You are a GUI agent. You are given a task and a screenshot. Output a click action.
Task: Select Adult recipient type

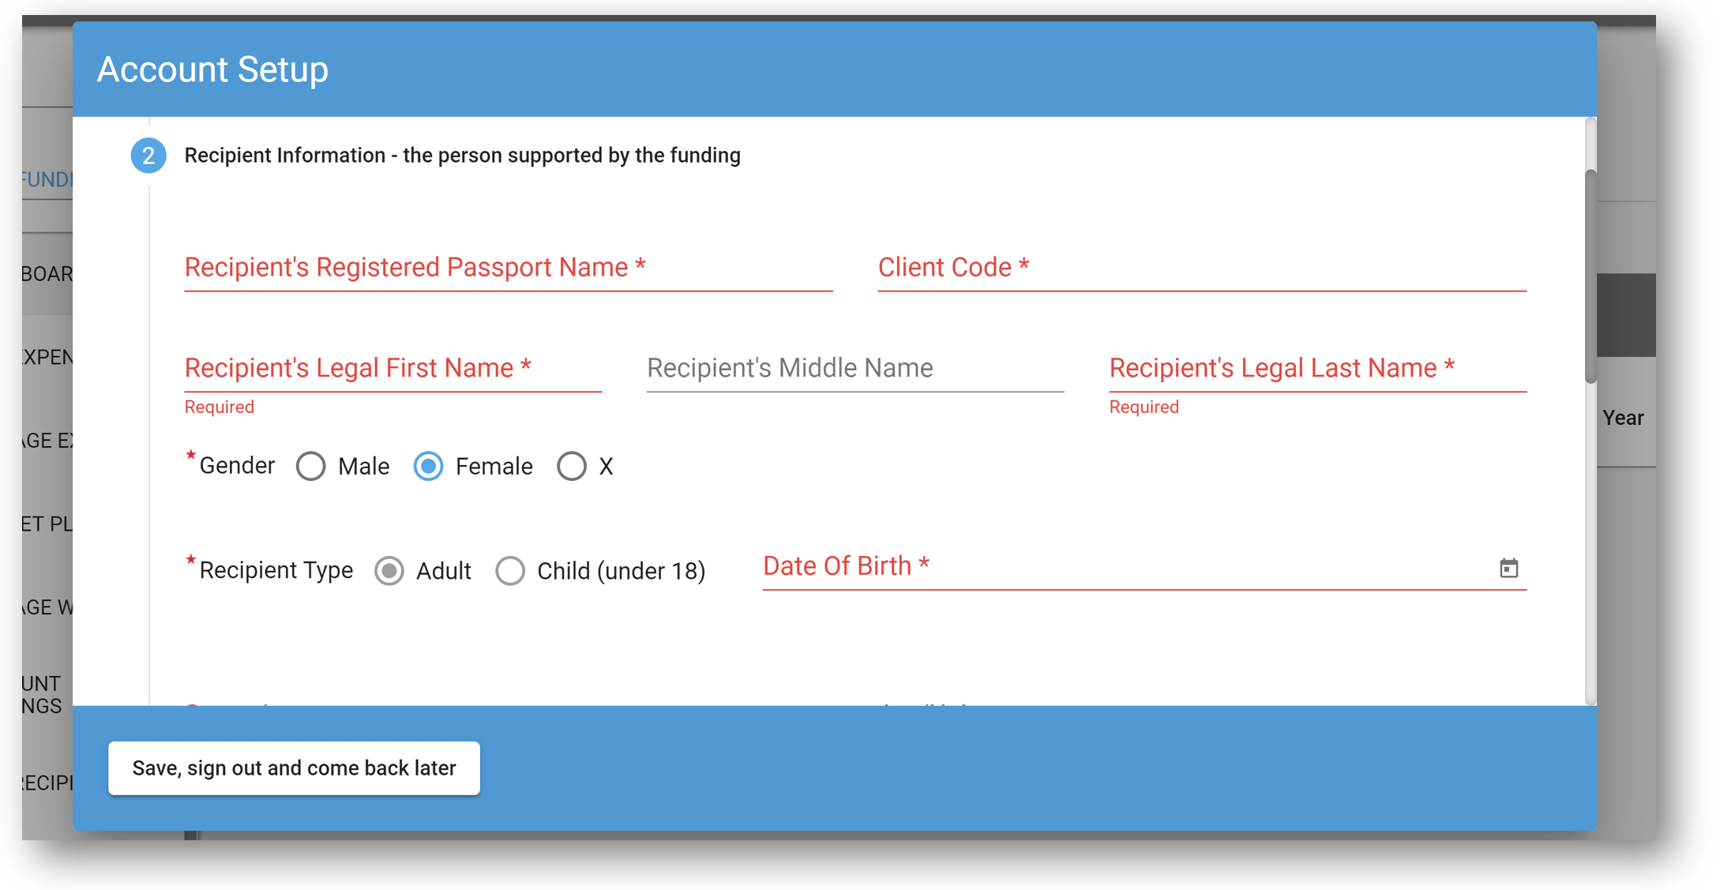coord(389,570)
